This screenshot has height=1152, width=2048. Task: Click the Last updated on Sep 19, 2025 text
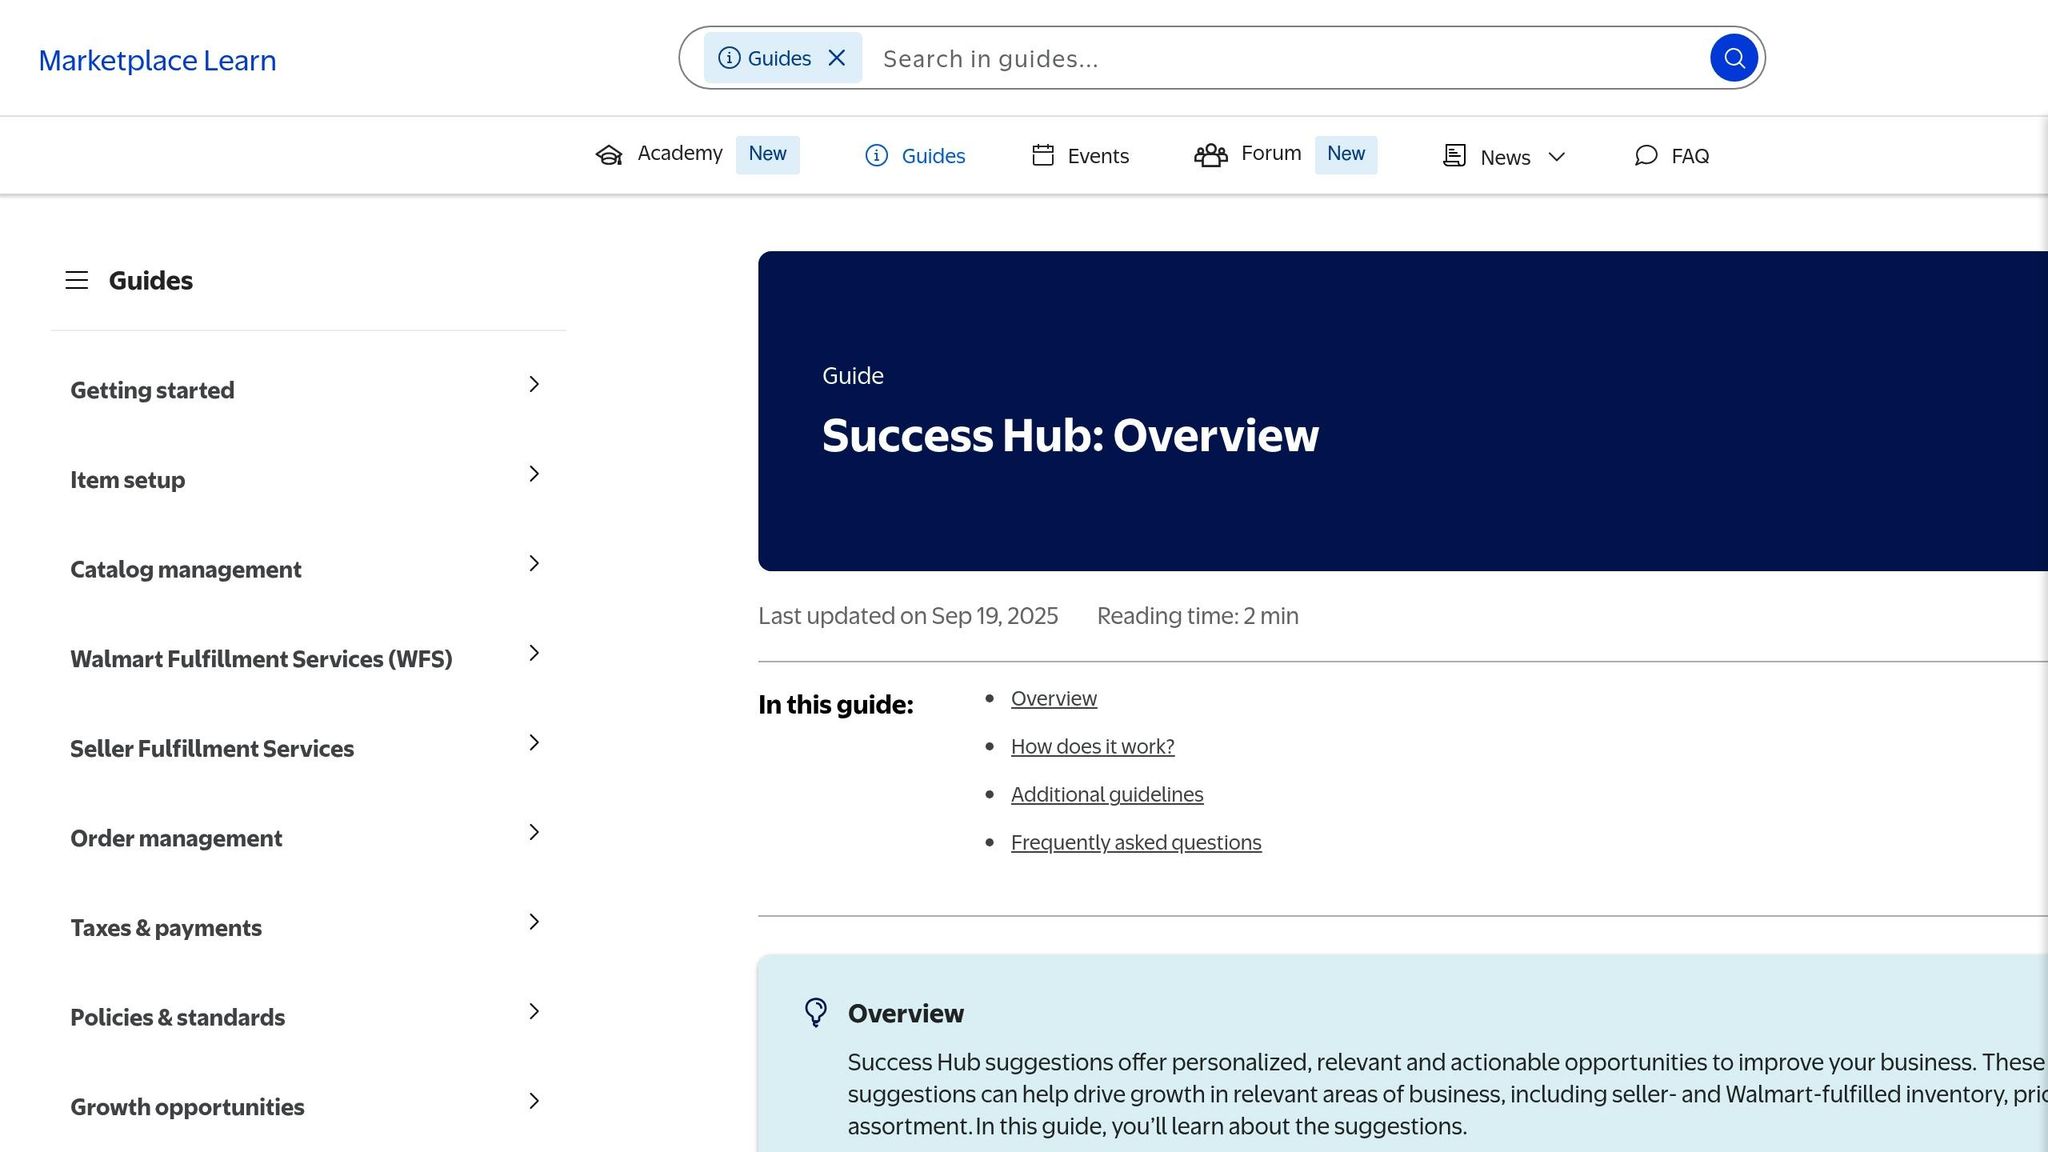click(908, 616)
